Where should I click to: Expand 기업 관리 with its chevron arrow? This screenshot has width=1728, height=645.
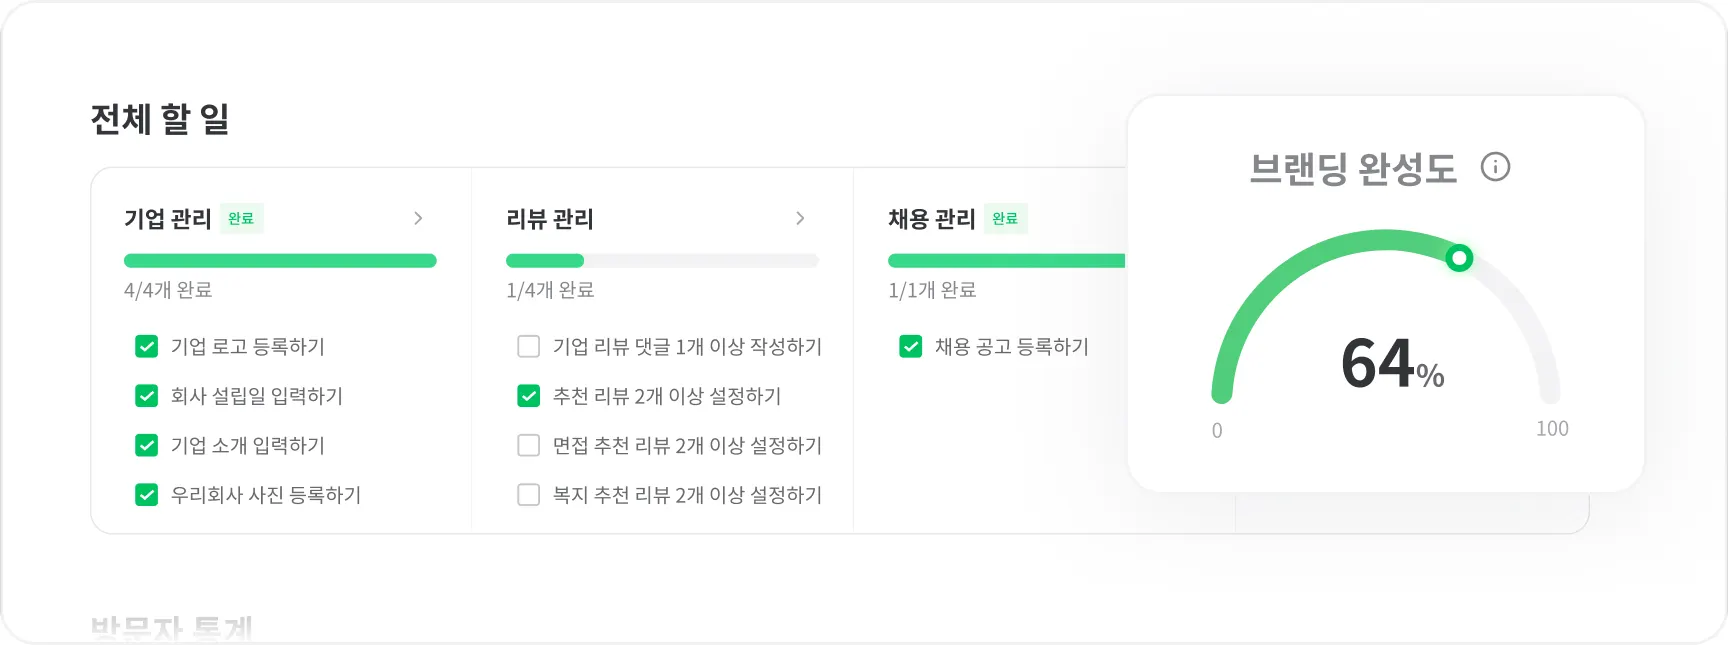[x=418, y=218]
